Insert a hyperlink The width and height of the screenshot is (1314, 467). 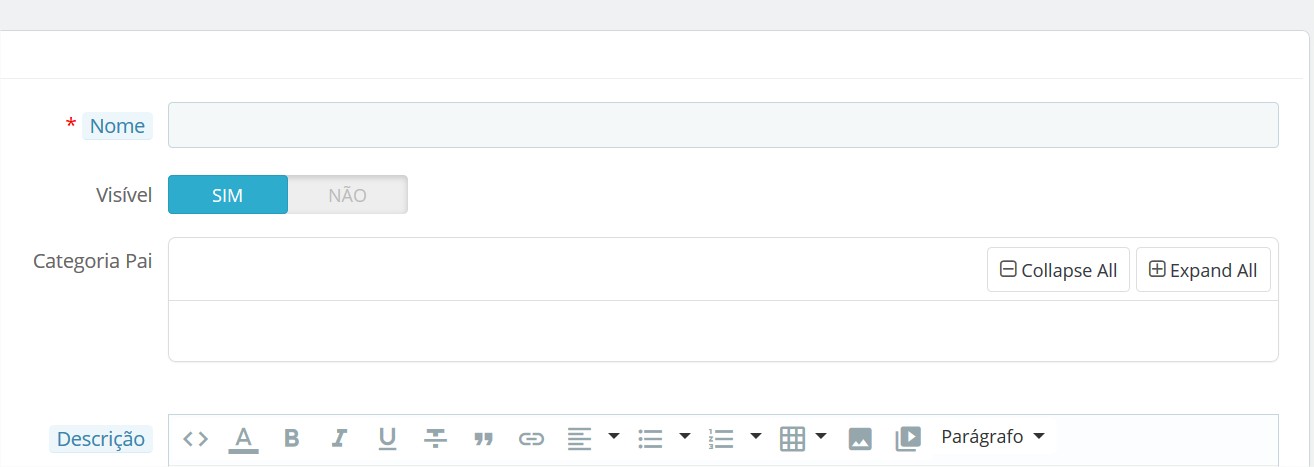click(x=531, y=438)
